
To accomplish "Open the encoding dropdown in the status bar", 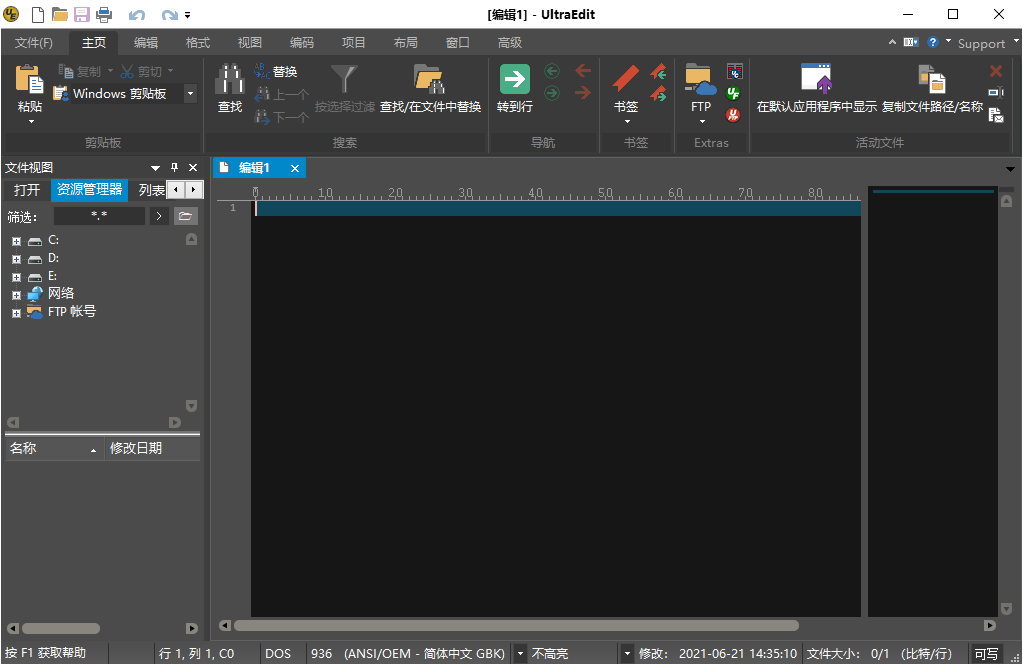I will (x=520, y=653).
